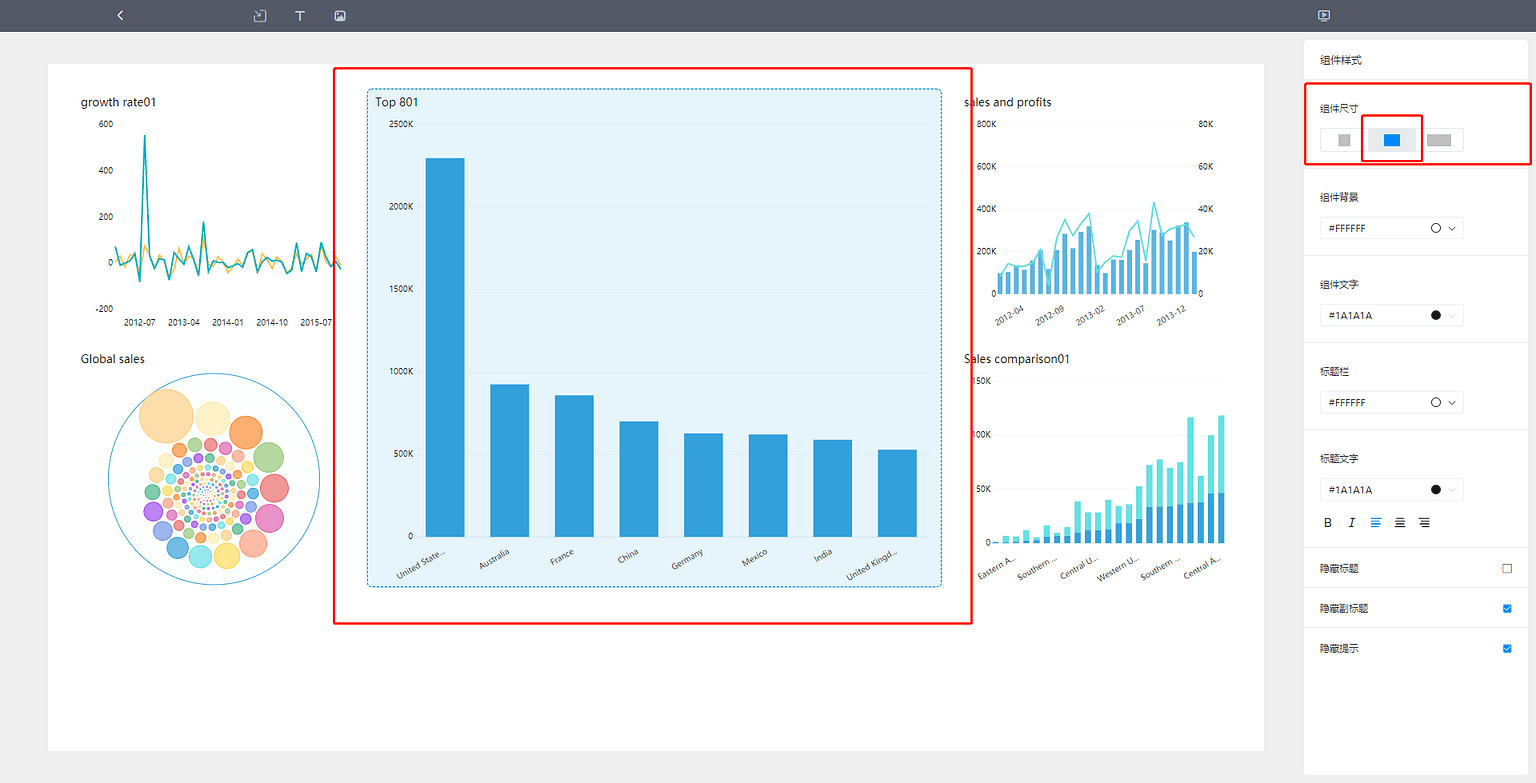Click the 'growth rate01' chart title
Viewport: 1536px width, 783px height.
coord(119,102)
